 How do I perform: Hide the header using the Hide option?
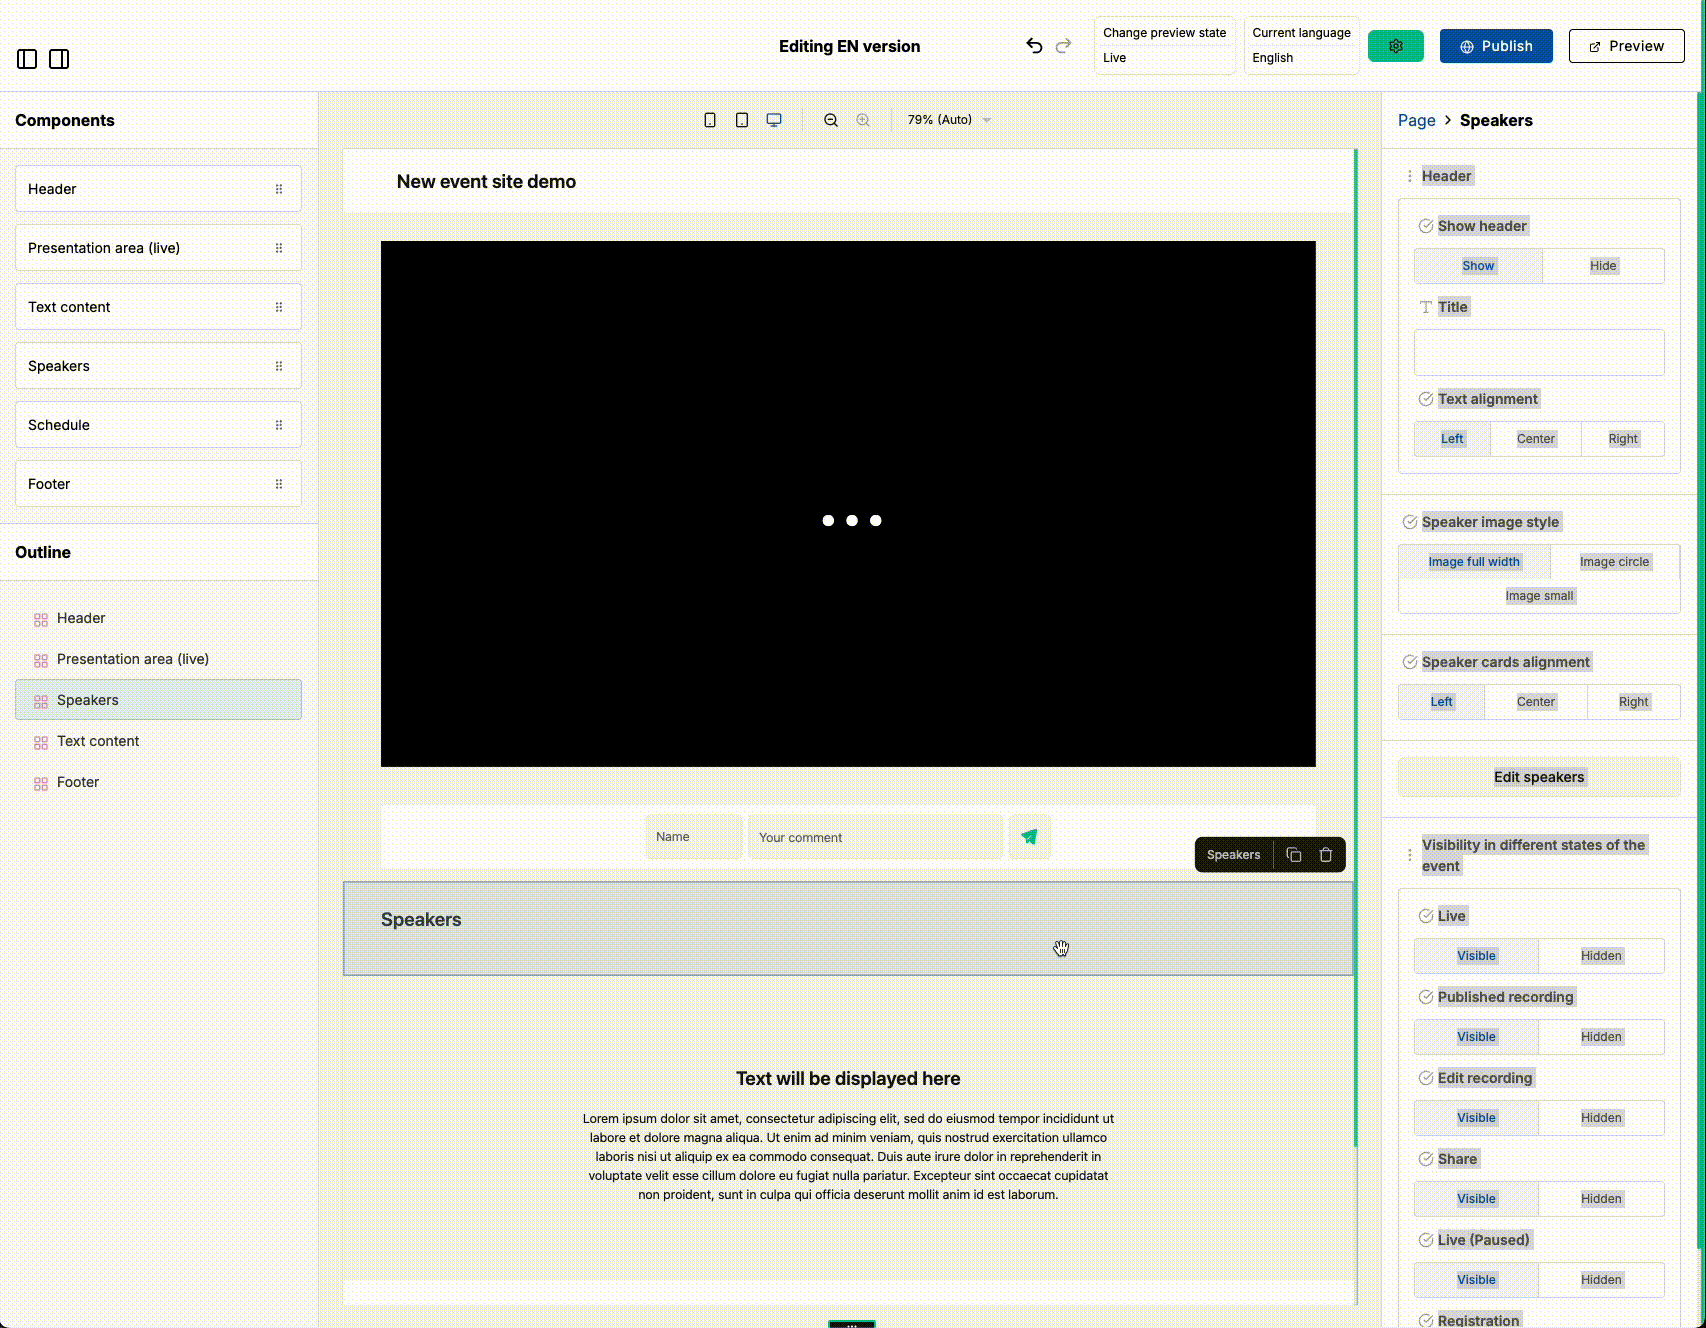tap(1602, 265)
